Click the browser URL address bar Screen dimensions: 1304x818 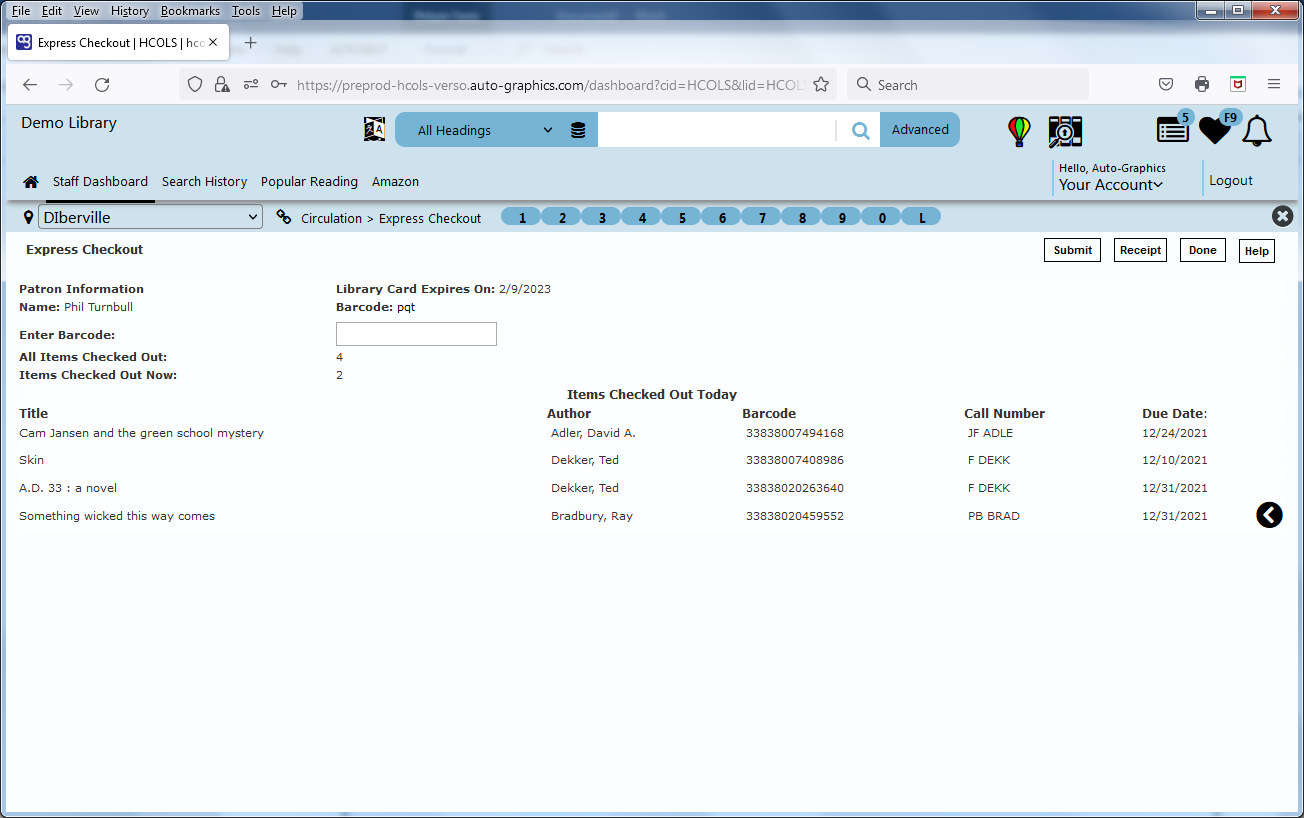[x=550, y=85]
